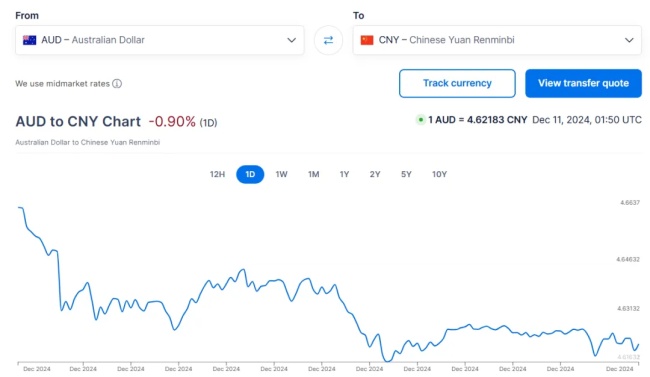Expand the CNY currency dropdown arrow
Screen dimensions: 650x377
(629, 40)
